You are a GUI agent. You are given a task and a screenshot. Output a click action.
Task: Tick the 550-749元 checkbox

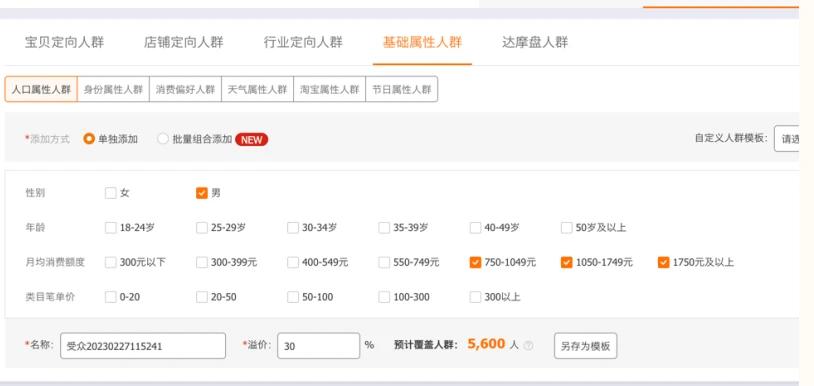(384, 263)
